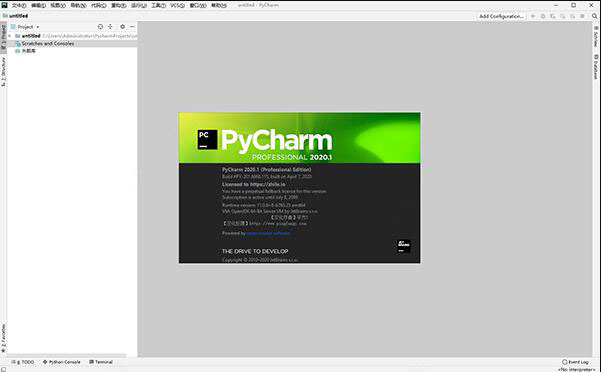The height and width of the screenshot is (372, 601).
Task: Open the Event Log button
Action: [x=575, y=362]
